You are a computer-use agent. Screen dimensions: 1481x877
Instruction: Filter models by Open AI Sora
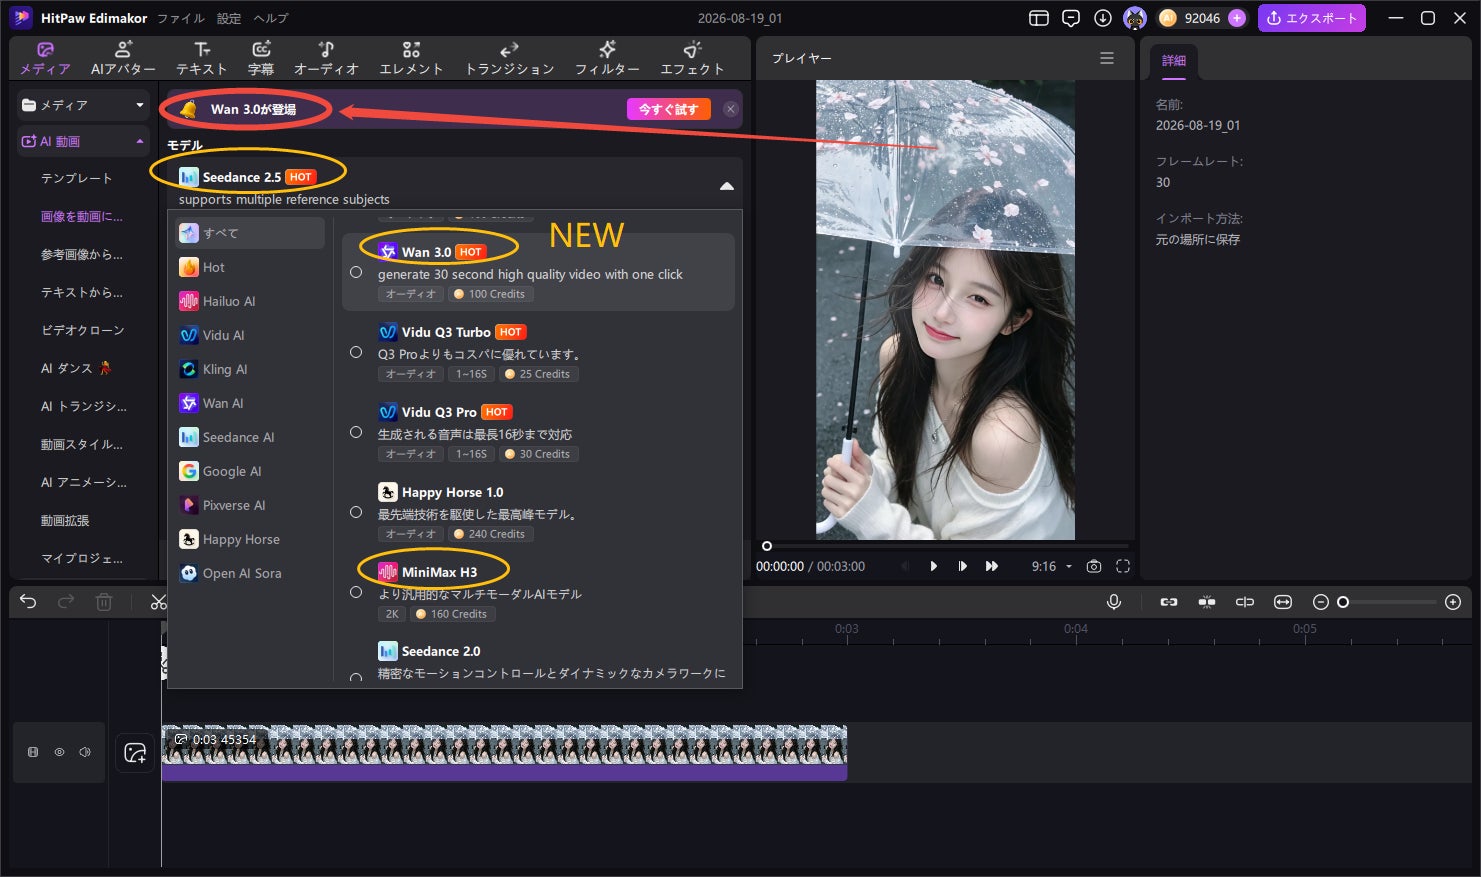[250, 573]
